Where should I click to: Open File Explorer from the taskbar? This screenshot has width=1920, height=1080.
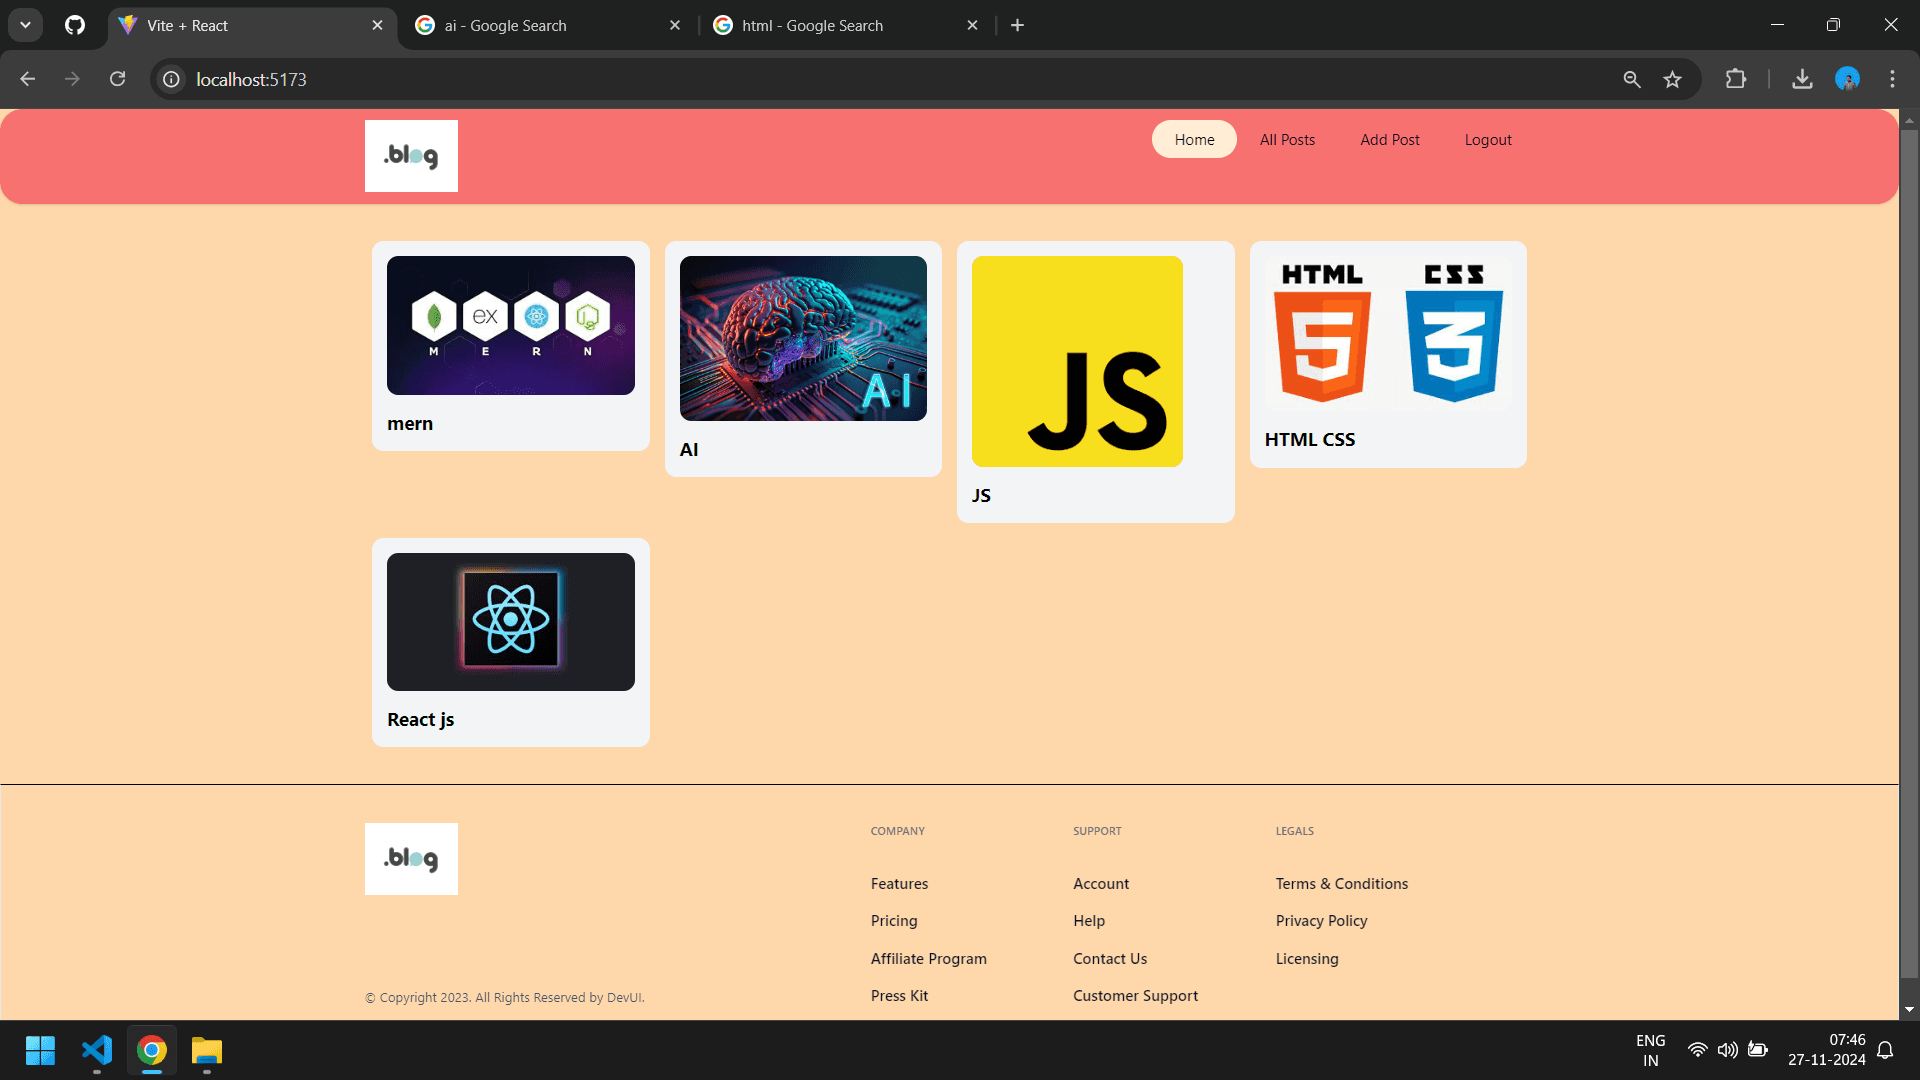tap(207, 1051)
